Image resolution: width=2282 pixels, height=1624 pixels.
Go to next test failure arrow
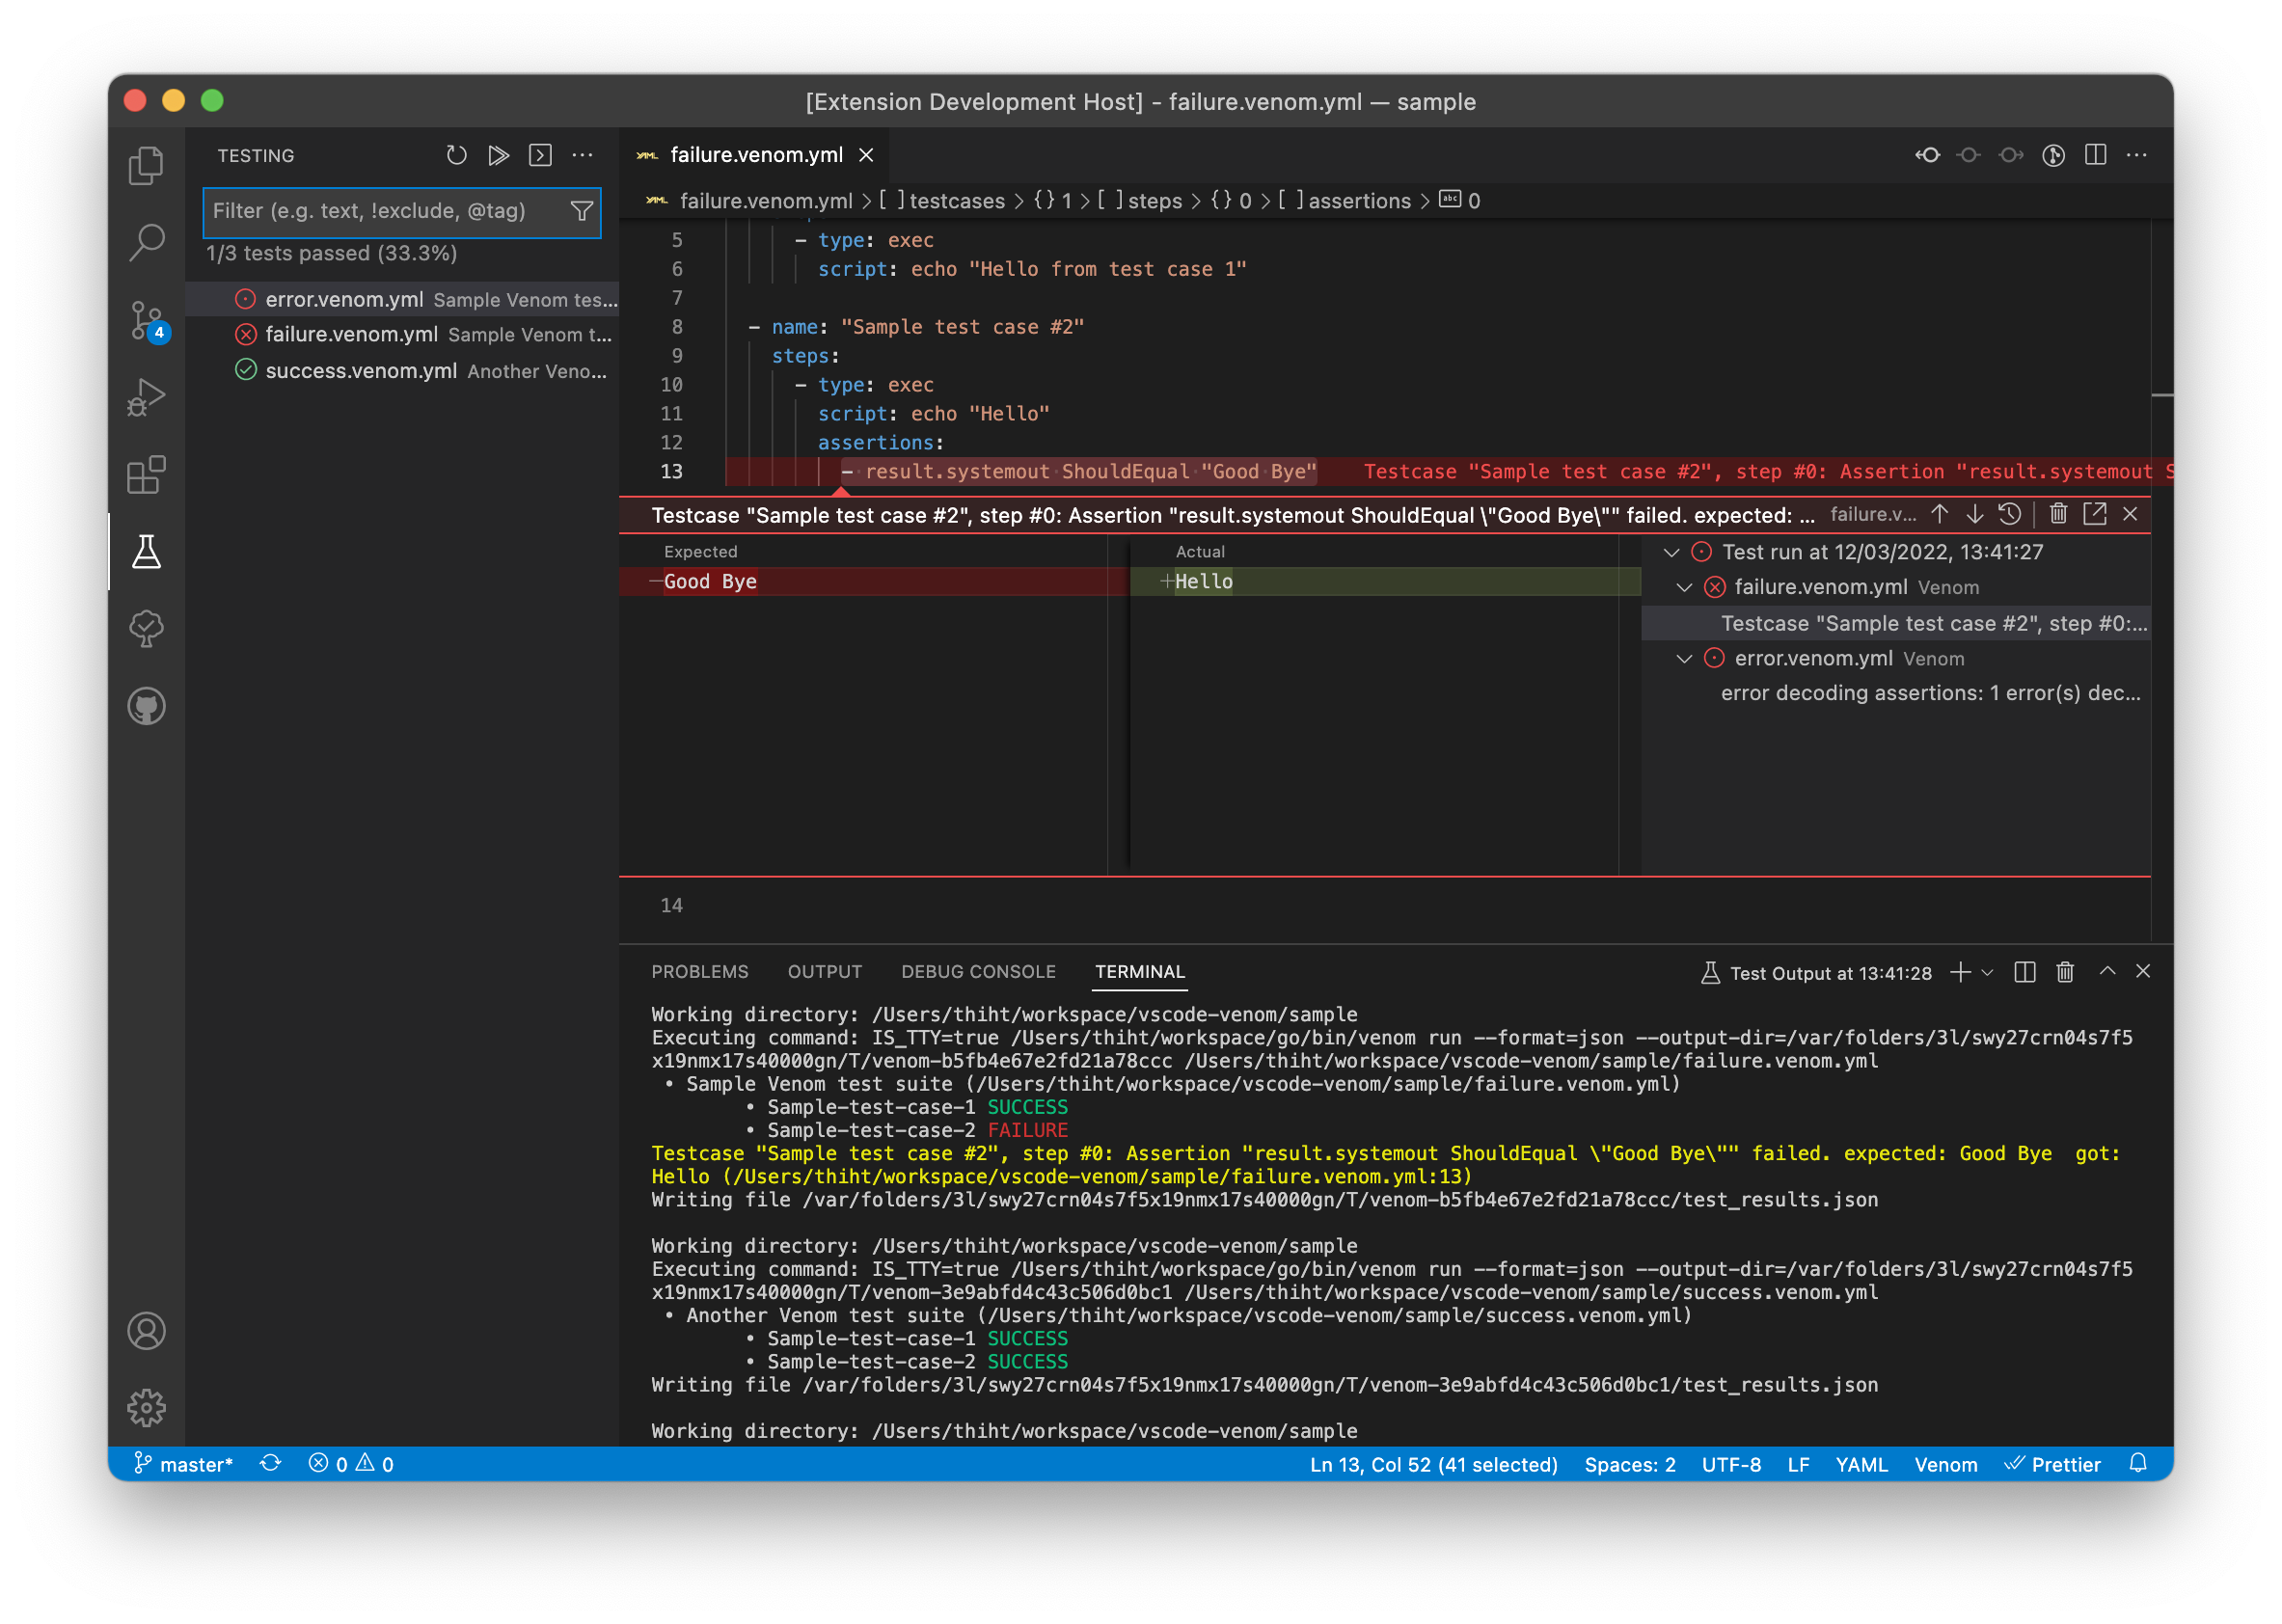pyautogui.click(x=1975, y=514)
